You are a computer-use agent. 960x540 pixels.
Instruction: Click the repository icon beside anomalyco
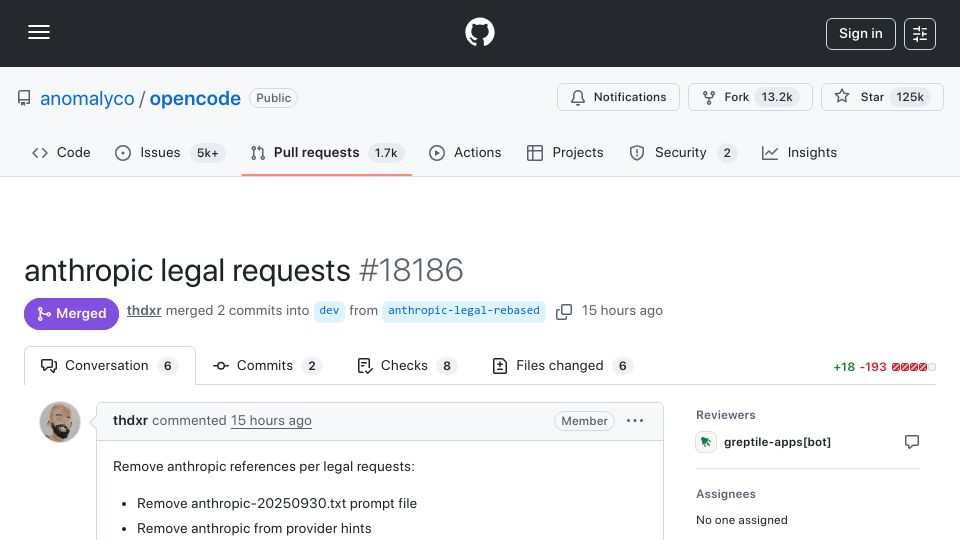24,98
